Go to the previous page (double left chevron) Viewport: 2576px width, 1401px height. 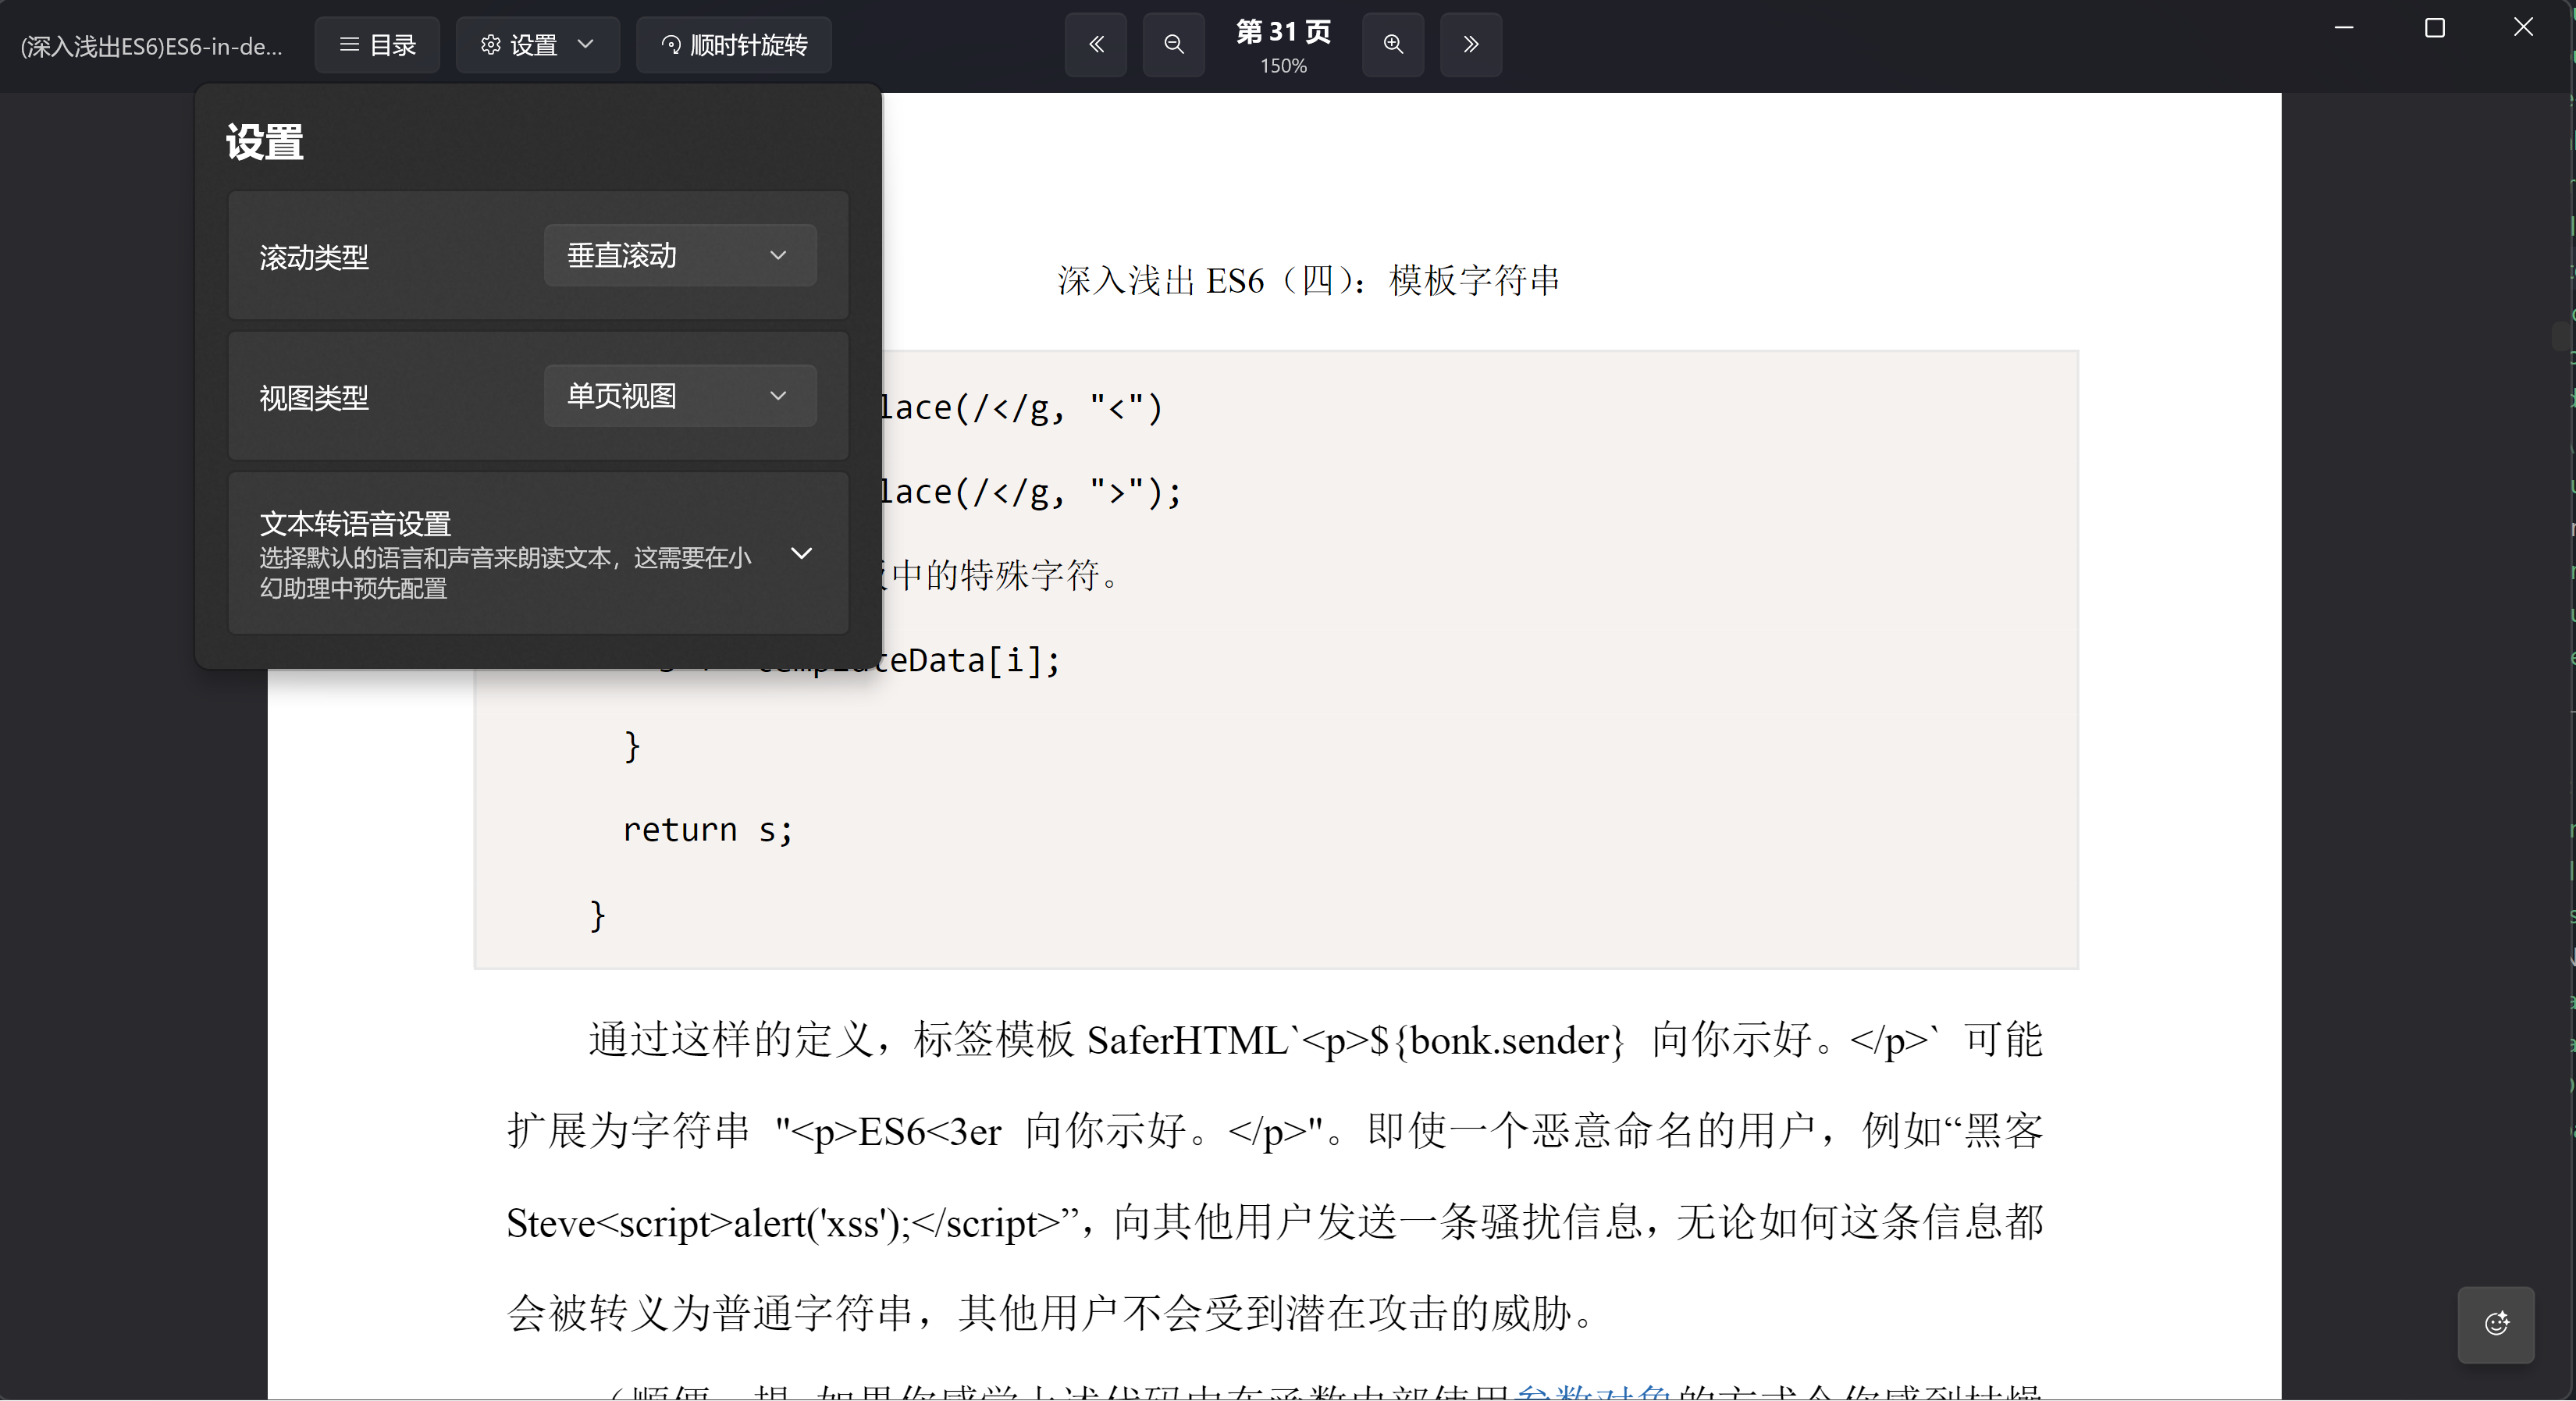click(x=1096, y=45)
